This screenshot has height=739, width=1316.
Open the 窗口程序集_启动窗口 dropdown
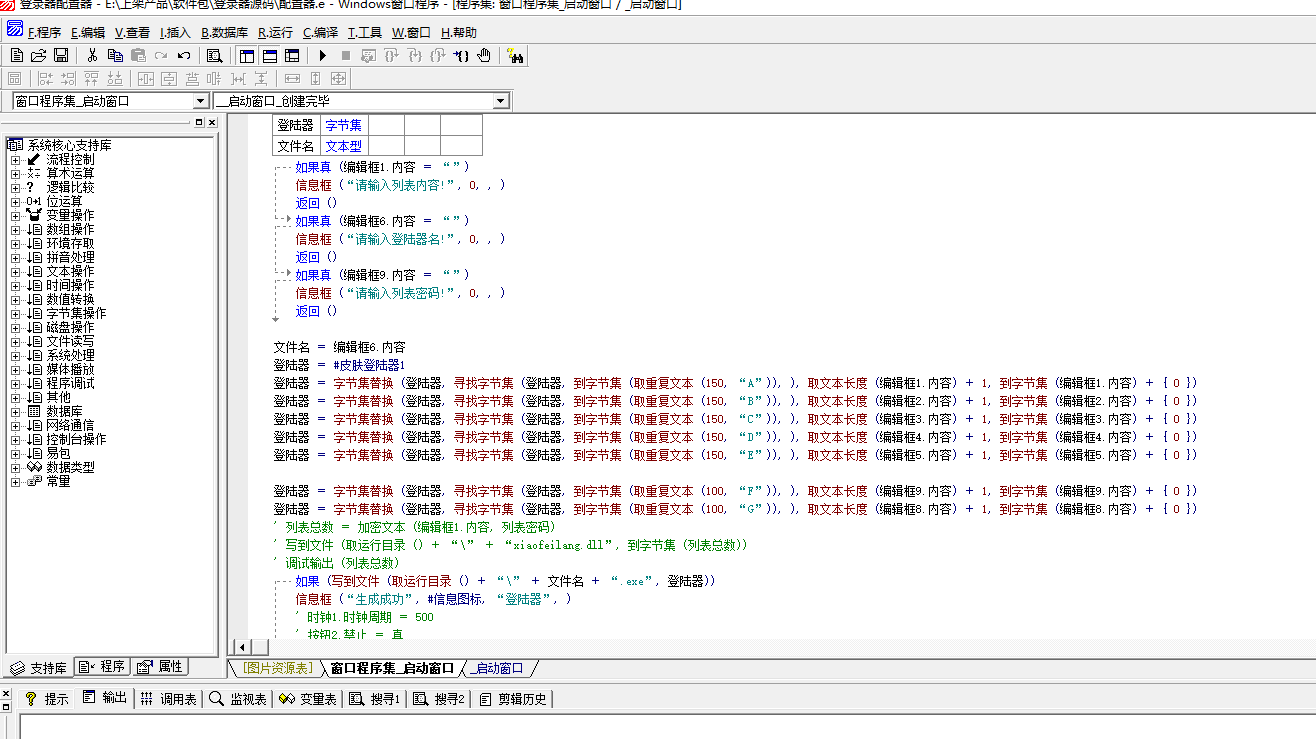pos(201,101)
